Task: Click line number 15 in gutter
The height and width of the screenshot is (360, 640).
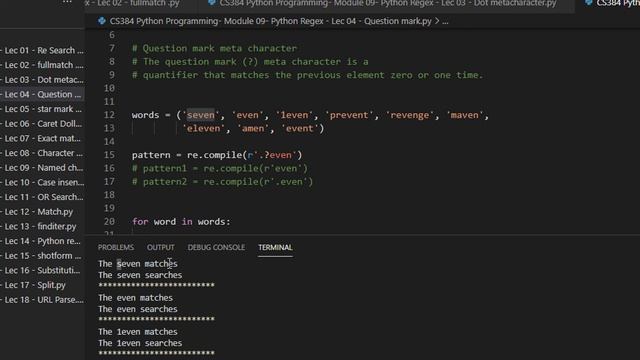Action: coord(109,155)
